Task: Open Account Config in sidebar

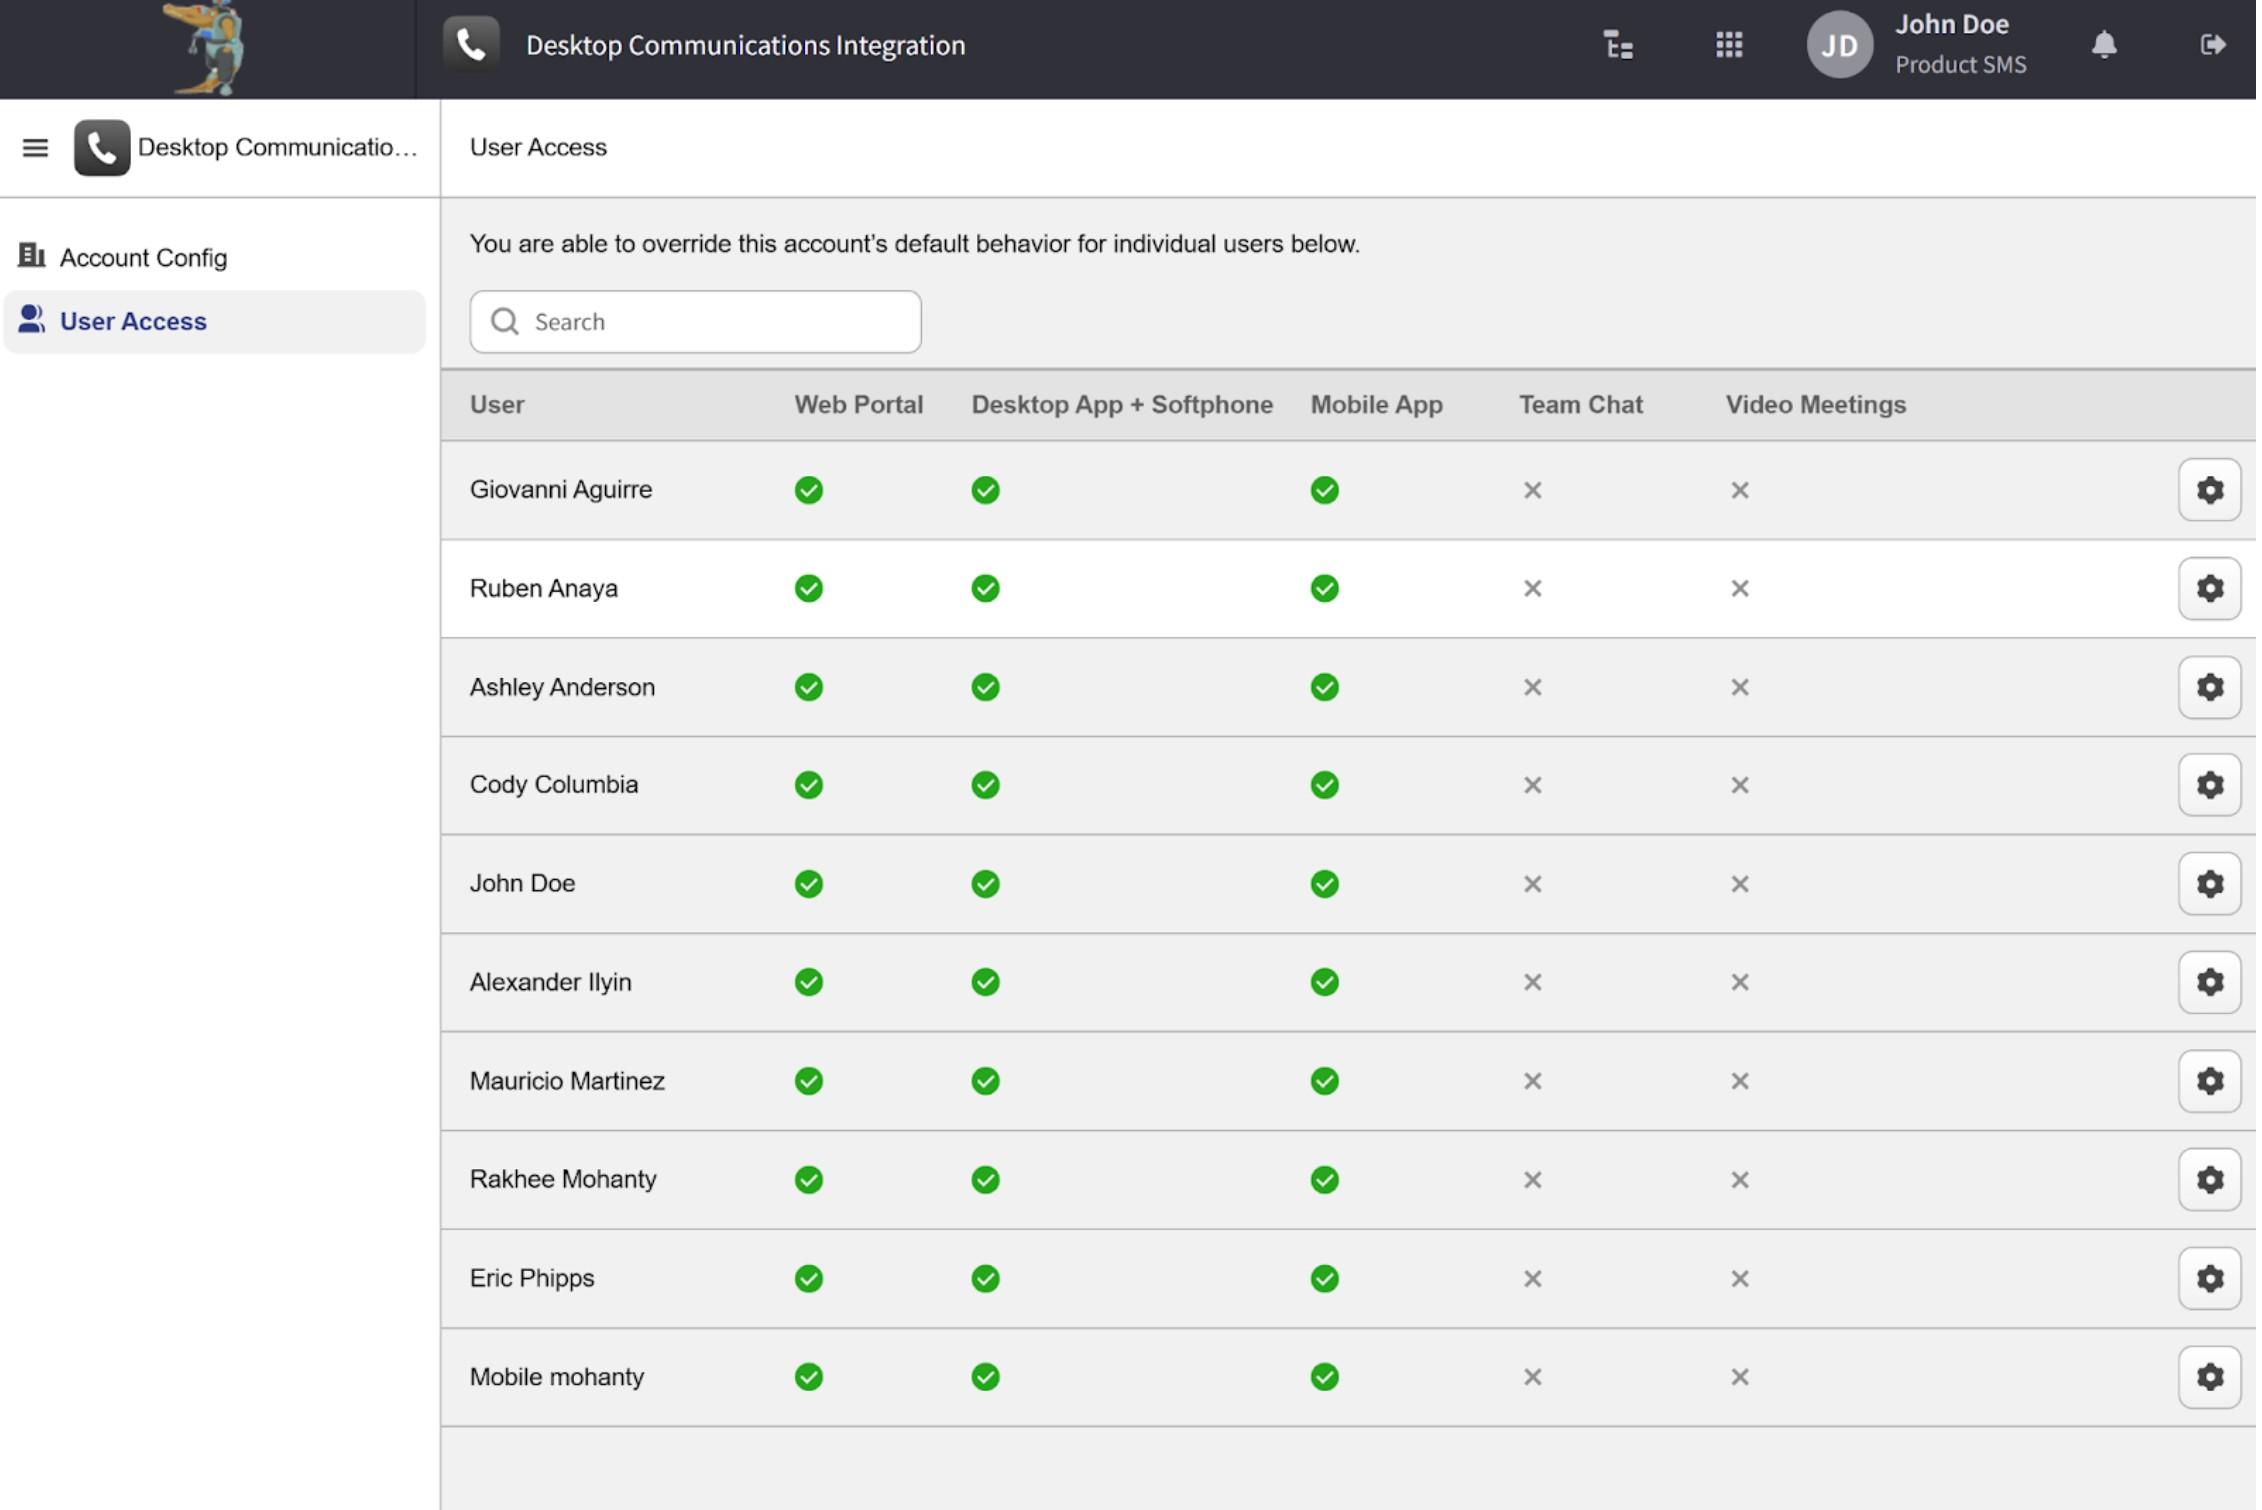Action: pos(143,258)
